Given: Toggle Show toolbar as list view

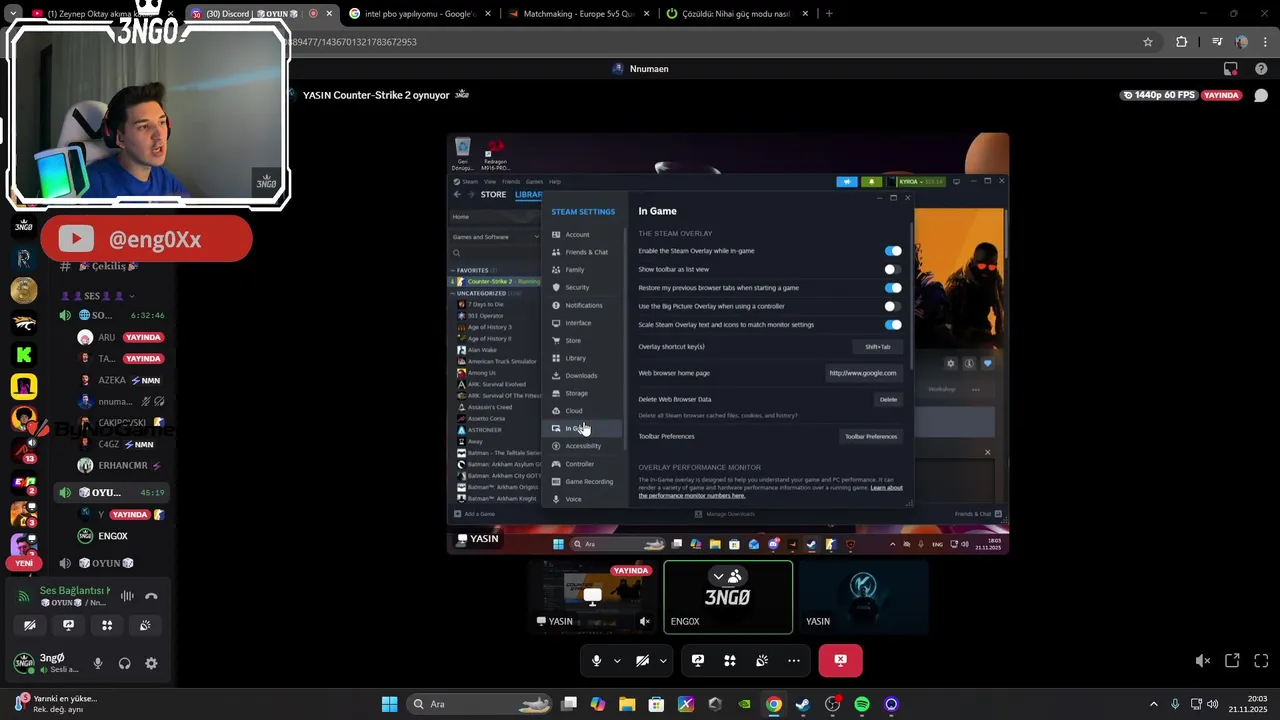Looking at the screenshot, I should pyautogui.click(x=892, y=269).
